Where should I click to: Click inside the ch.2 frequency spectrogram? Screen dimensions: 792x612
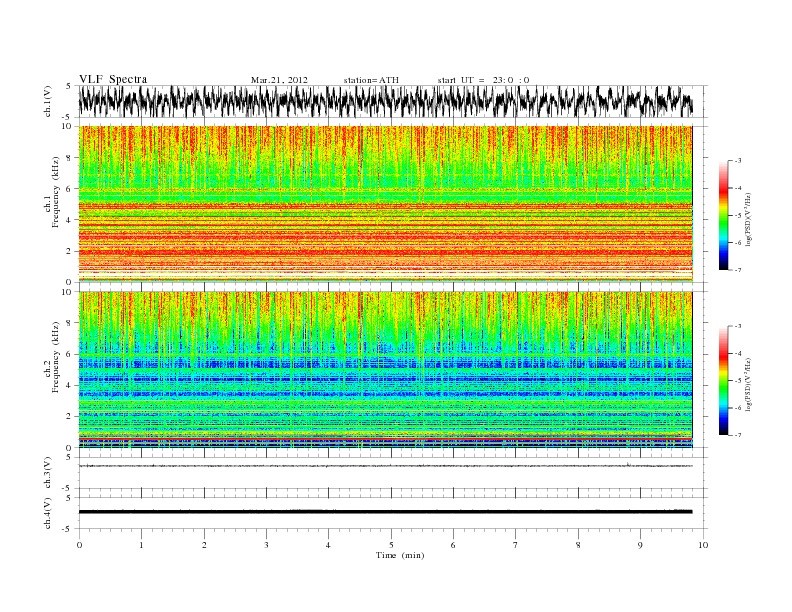(385, 370)
